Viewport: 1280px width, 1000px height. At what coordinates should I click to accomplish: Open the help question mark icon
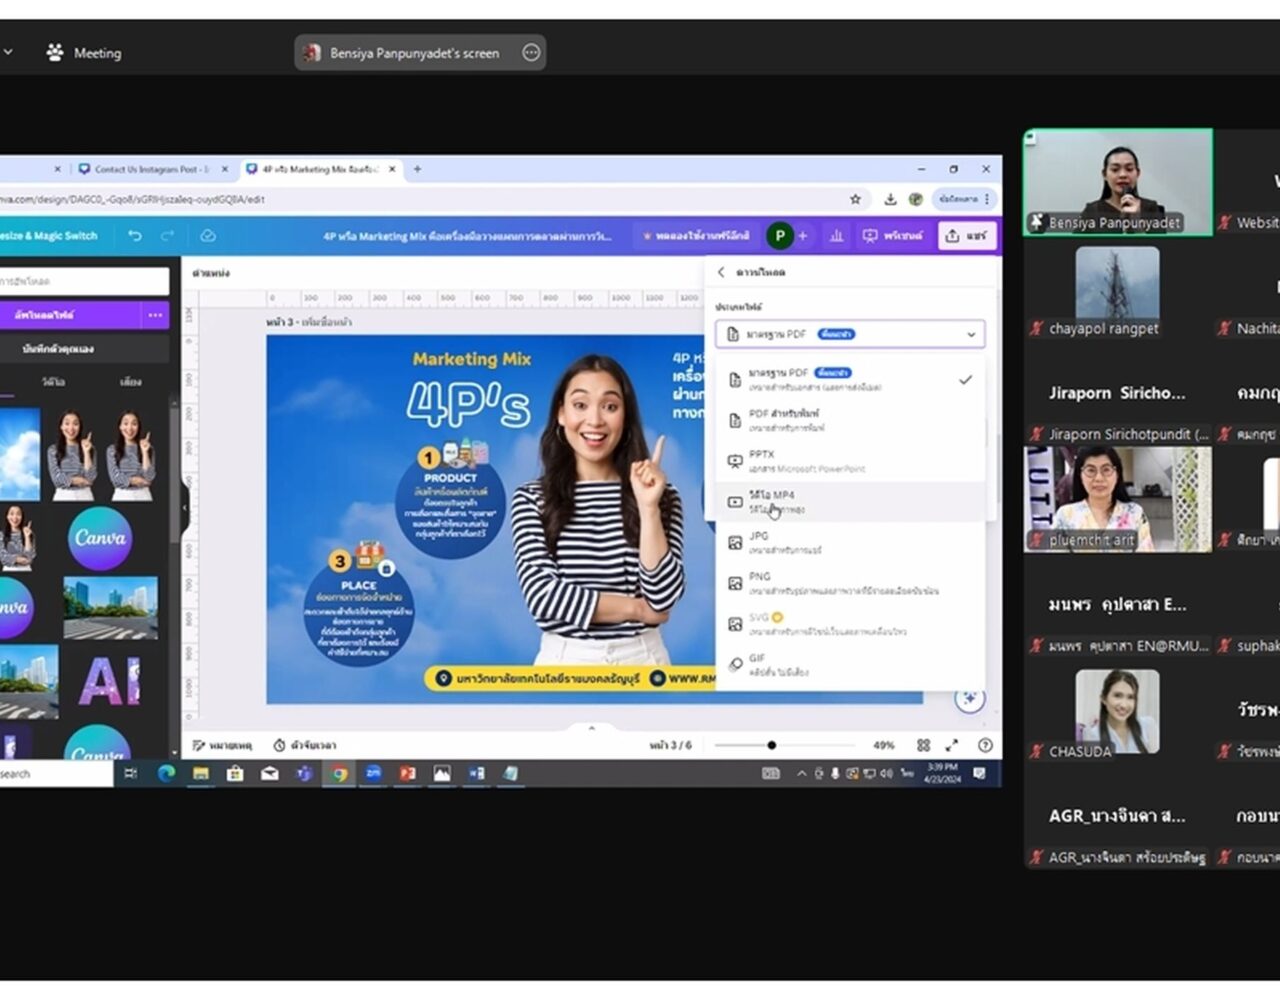[985, 745]
